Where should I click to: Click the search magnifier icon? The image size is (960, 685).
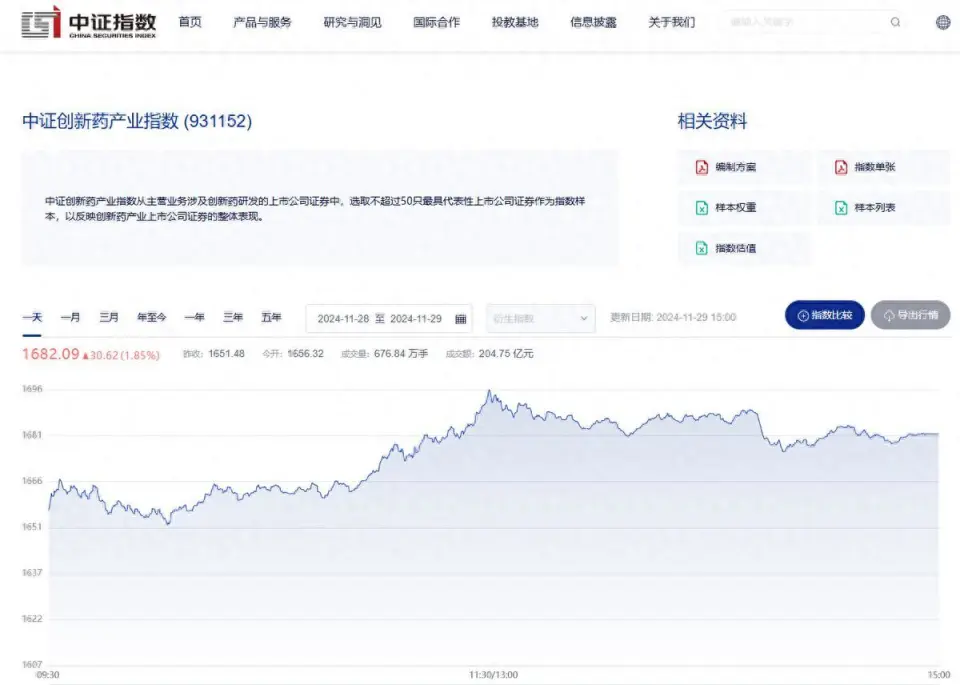pyautogui.click(x=895, y=22)
